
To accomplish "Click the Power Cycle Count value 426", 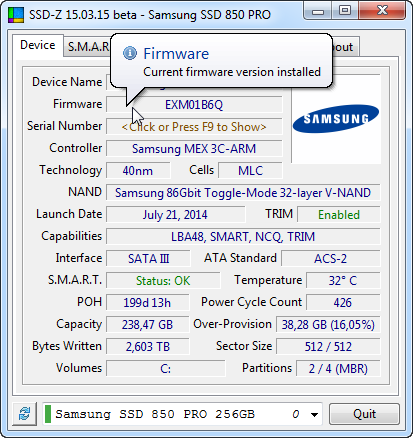I will point(343,303).
